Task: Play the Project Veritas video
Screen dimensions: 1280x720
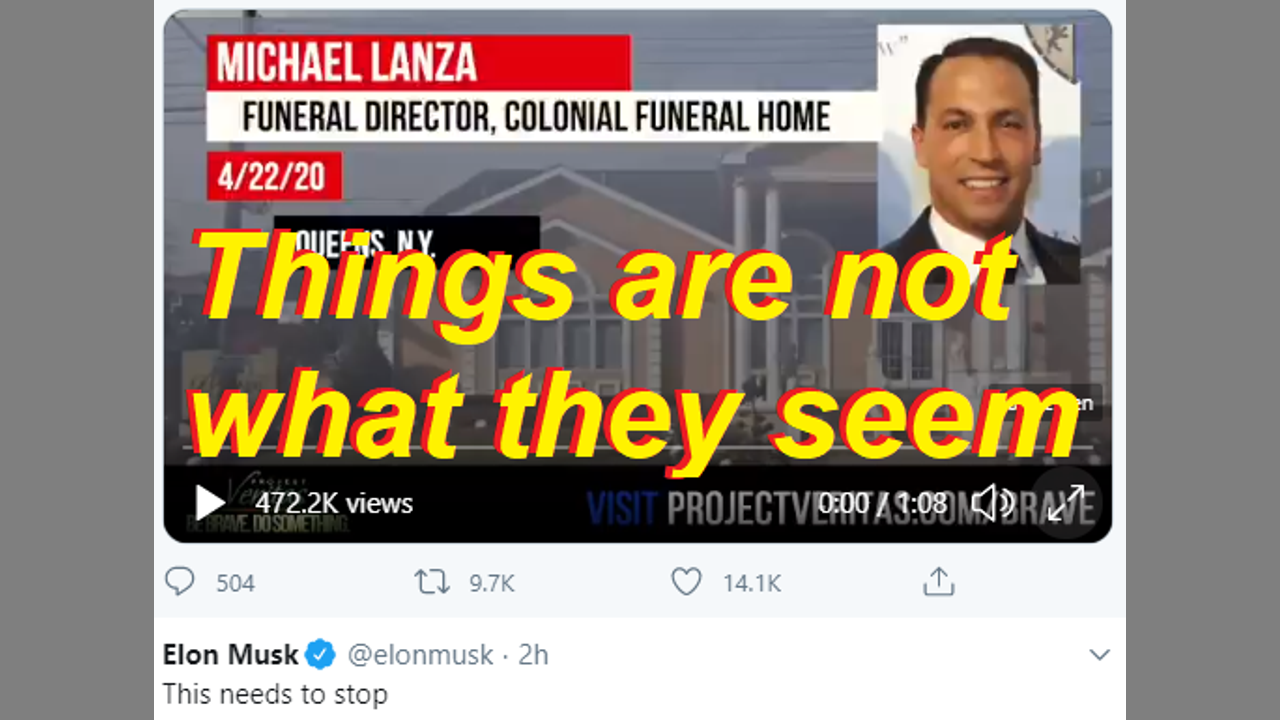Action: (210, 502)
